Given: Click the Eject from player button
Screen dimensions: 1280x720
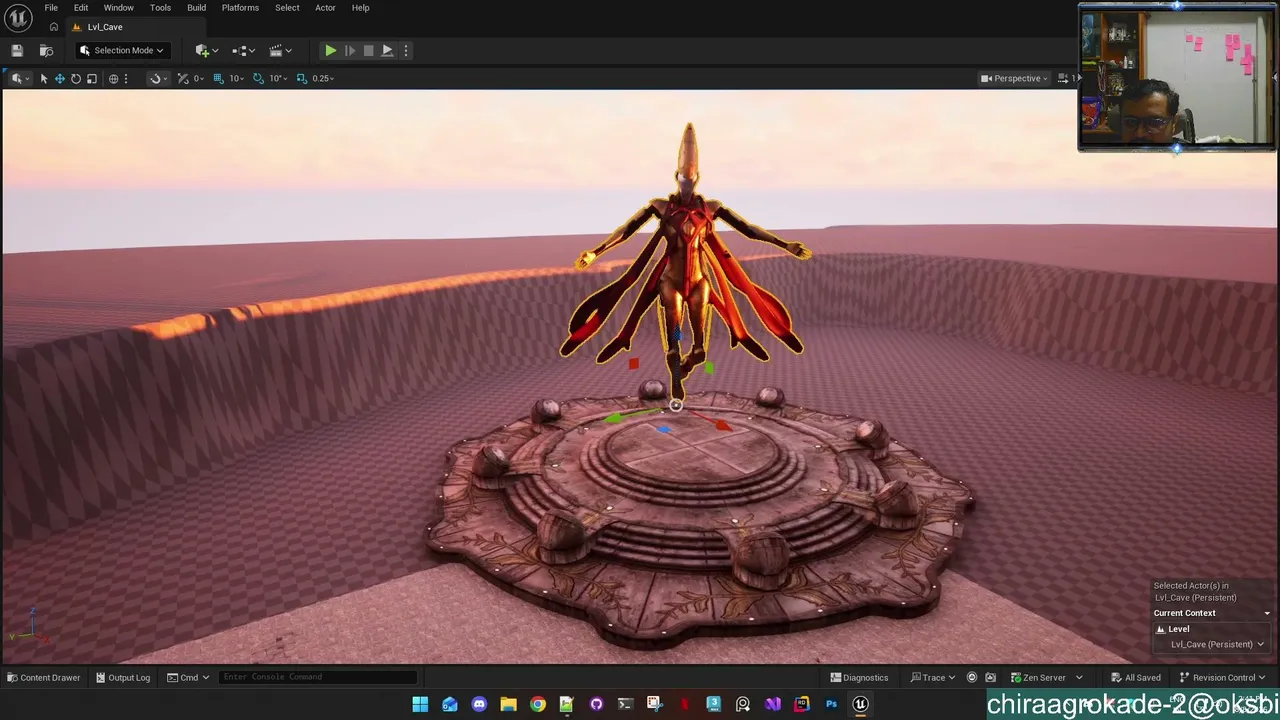Looking at the screenshot, I should (x=387, y=50).
